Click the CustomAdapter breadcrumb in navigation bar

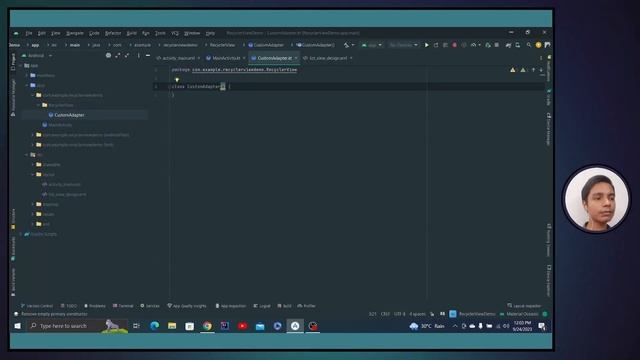[266, 45]
